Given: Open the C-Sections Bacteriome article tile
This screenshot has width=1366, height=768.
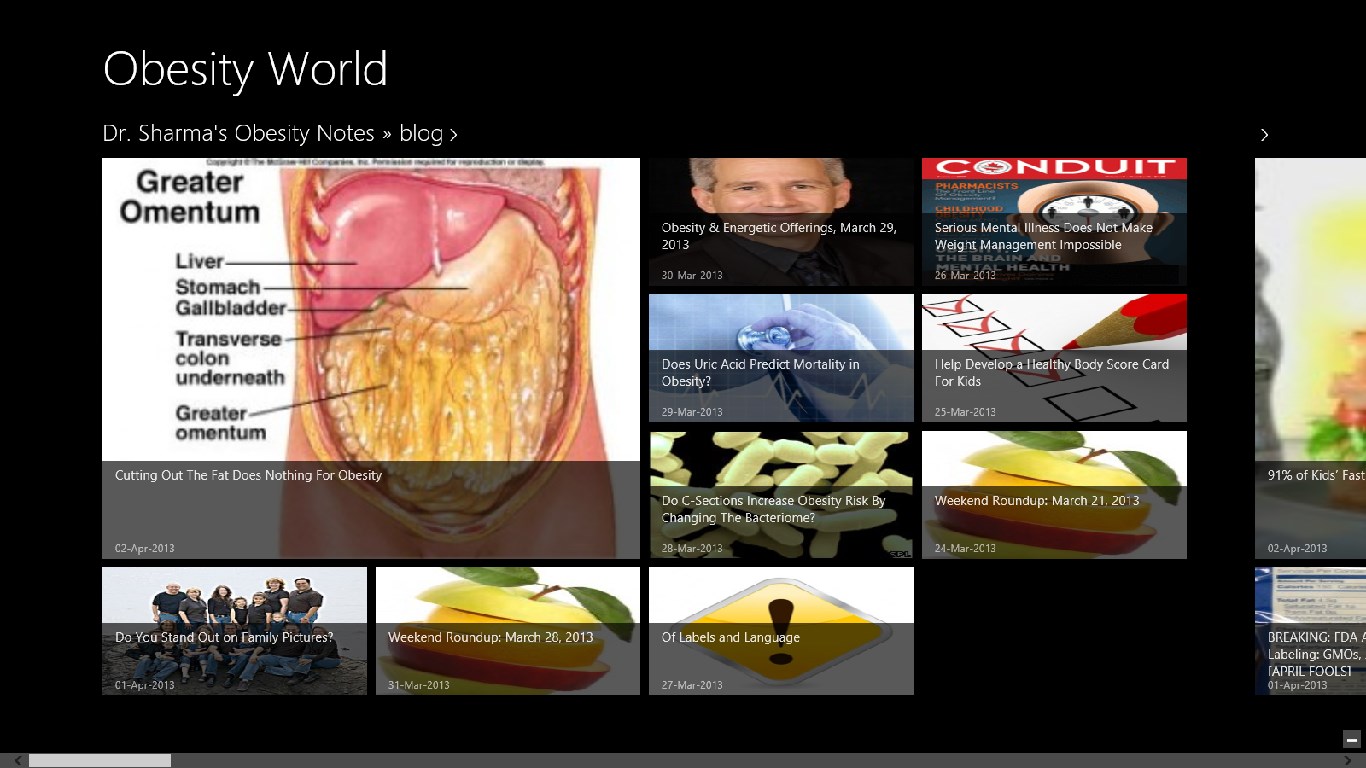Looking at the screenshot, I should pyautogui.click(x=781, y=495).
